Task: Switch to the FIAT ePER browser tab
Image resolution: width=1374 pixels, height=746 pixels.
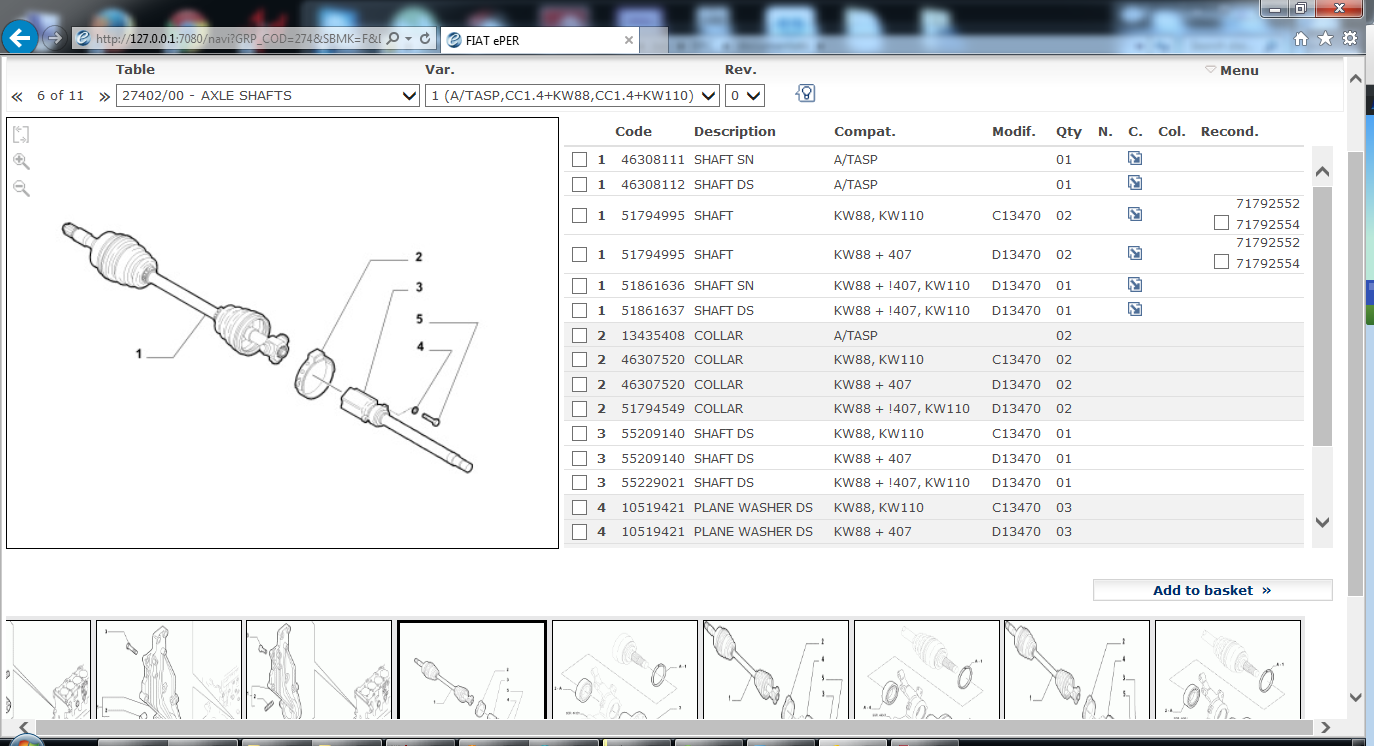Action: pos(540,40)
